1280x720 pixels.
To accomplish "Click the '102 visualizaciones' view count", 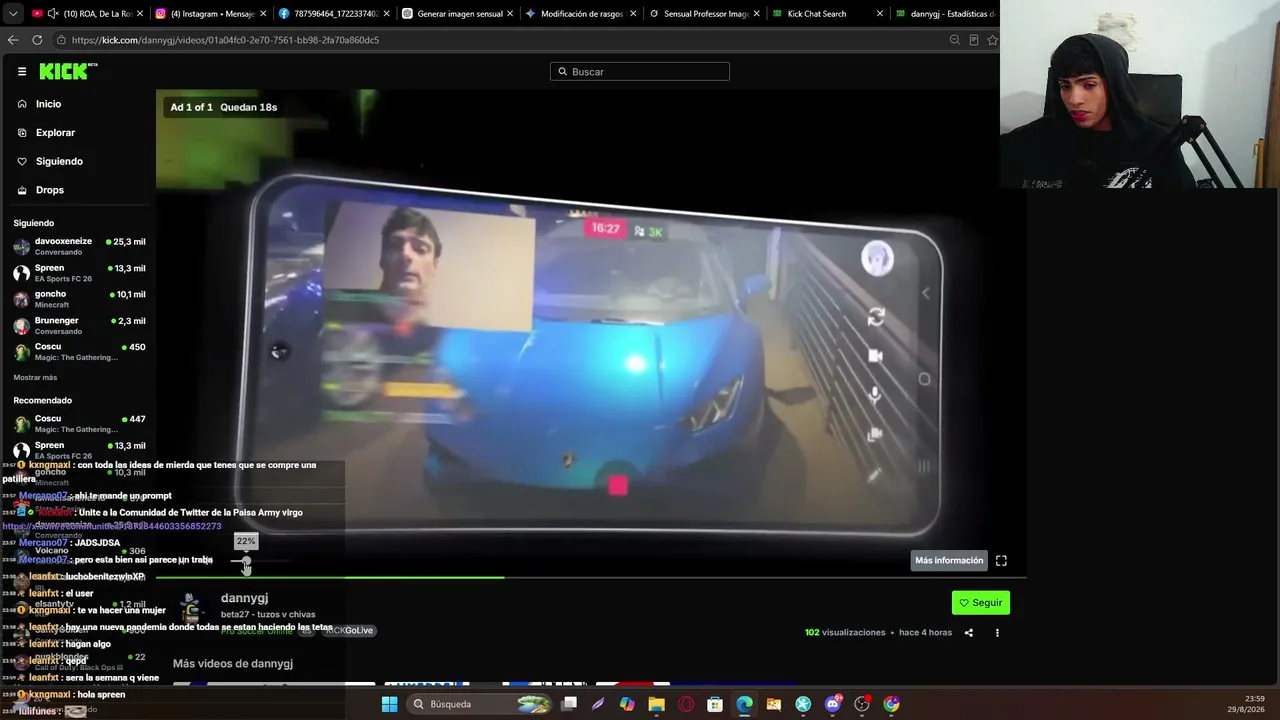I will 845,633.
